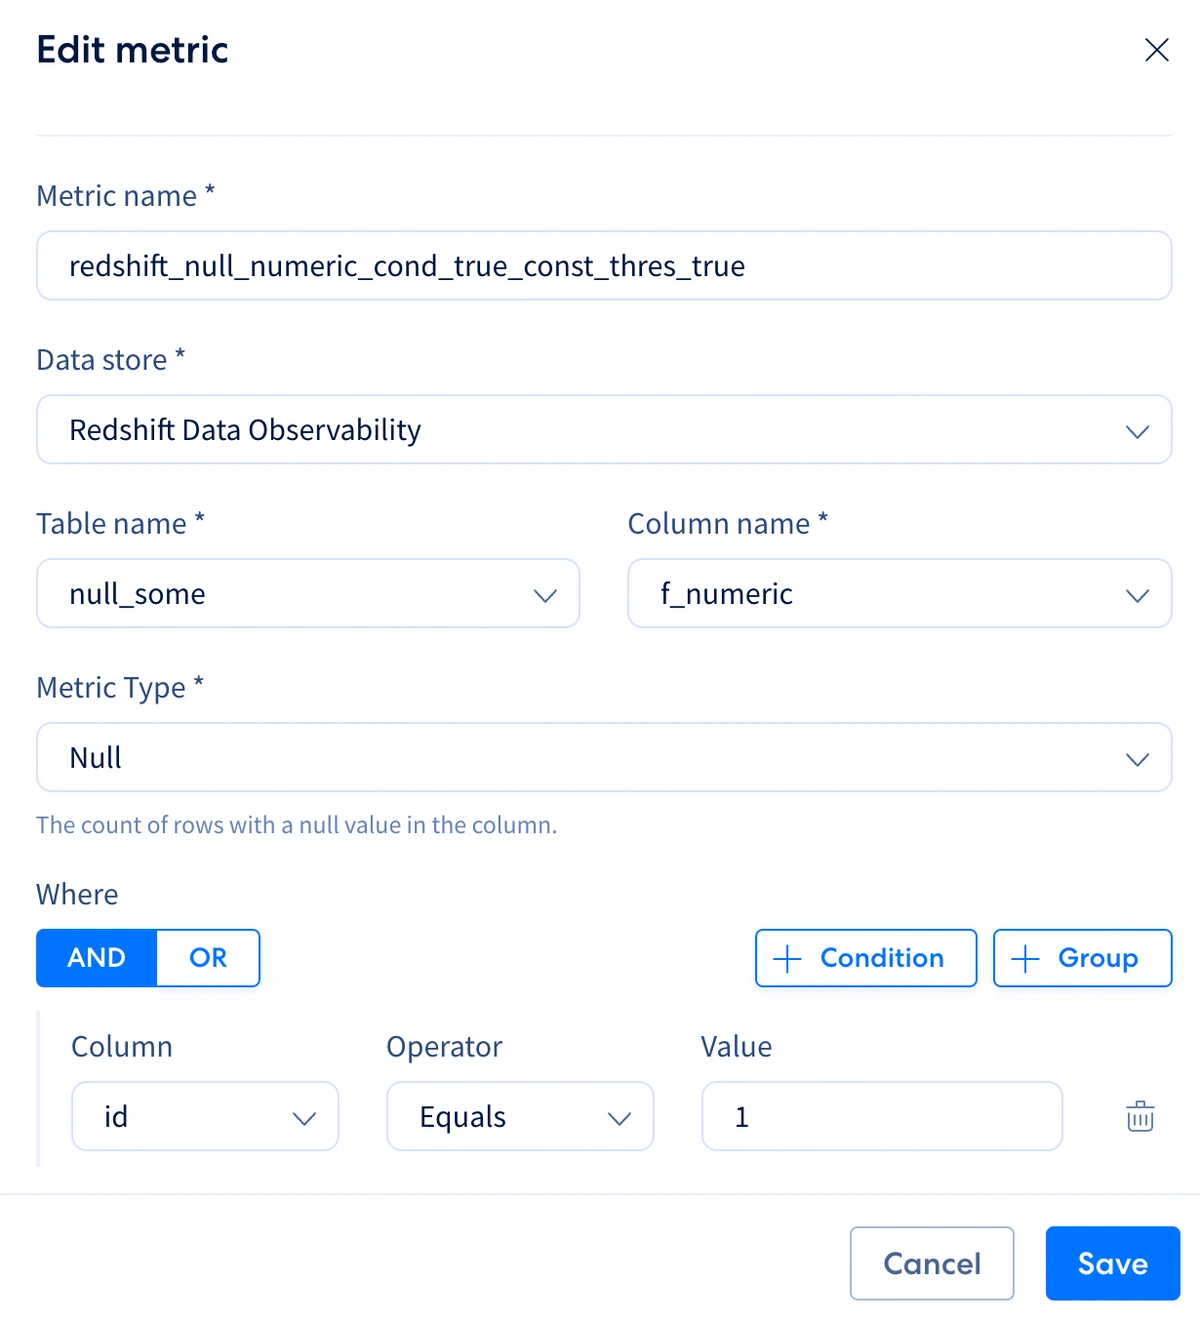1200x1321 pixels.
Task: Open the f_numeric column dropdown
Action: (900, 594)
